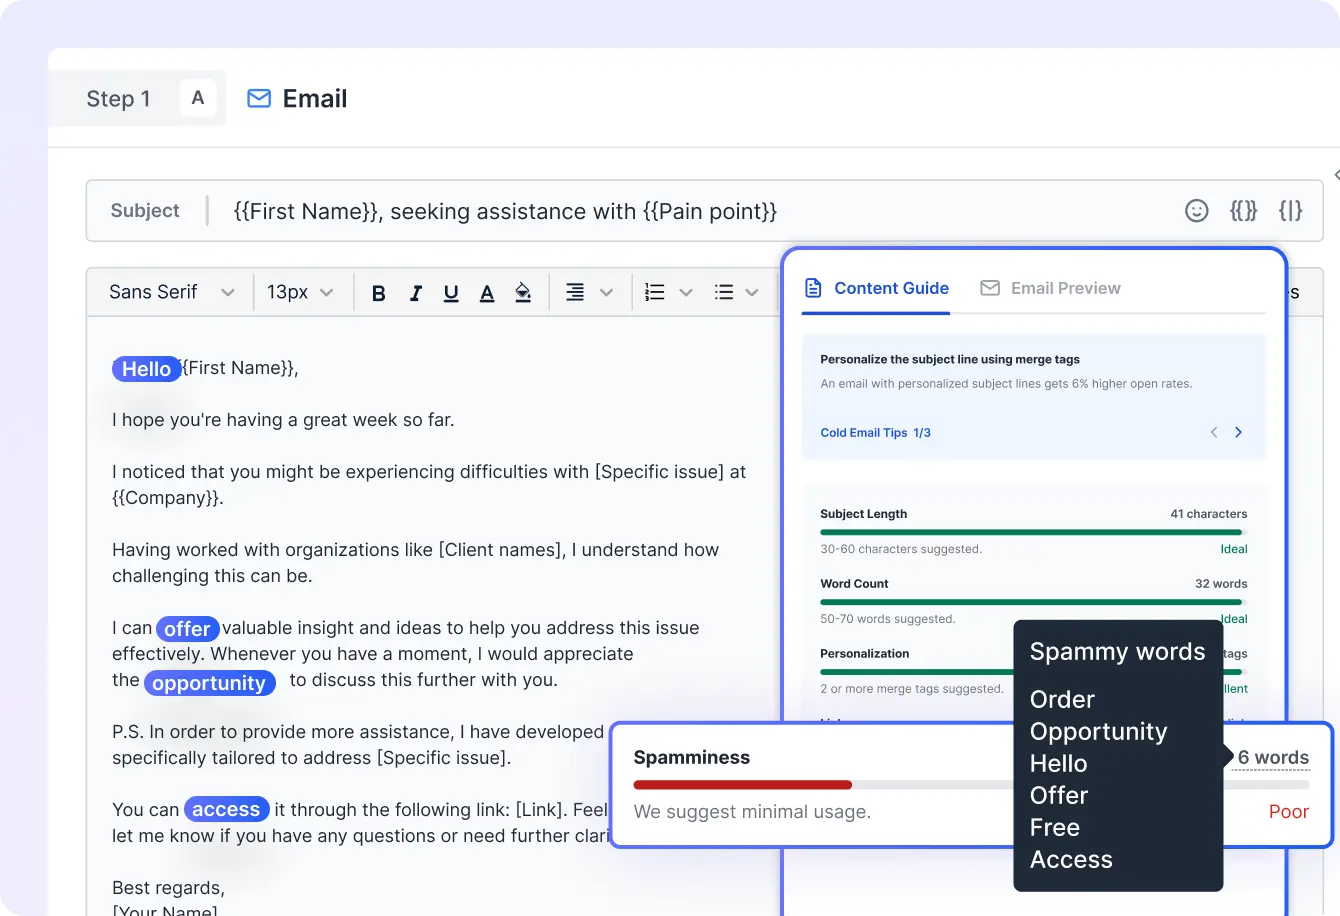Show the next Cold Email Tip
1340x916 pixels.
point(1238,432)
